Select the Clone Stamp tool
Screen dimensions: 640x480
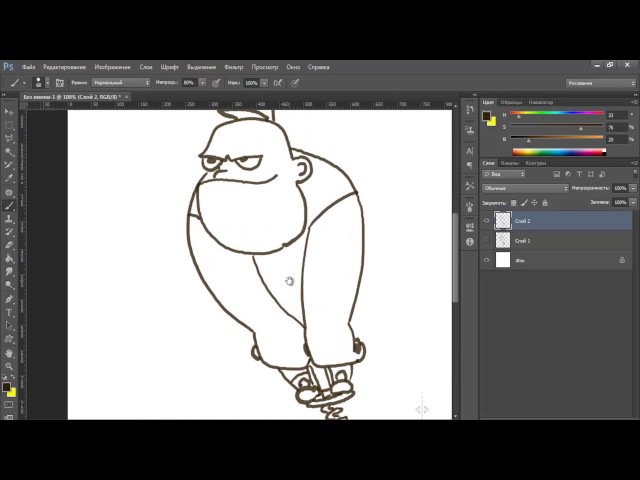tap(9, 219)
